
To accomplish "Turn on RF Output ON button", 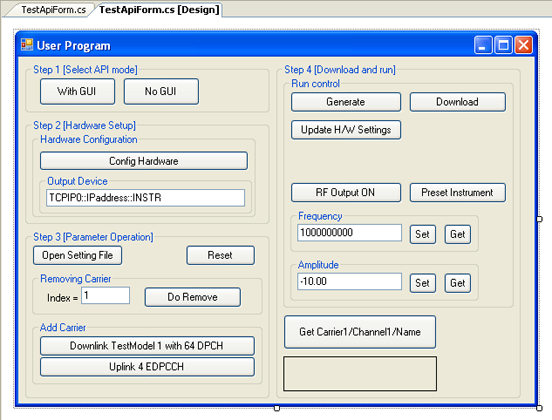I will coord(346,193).
